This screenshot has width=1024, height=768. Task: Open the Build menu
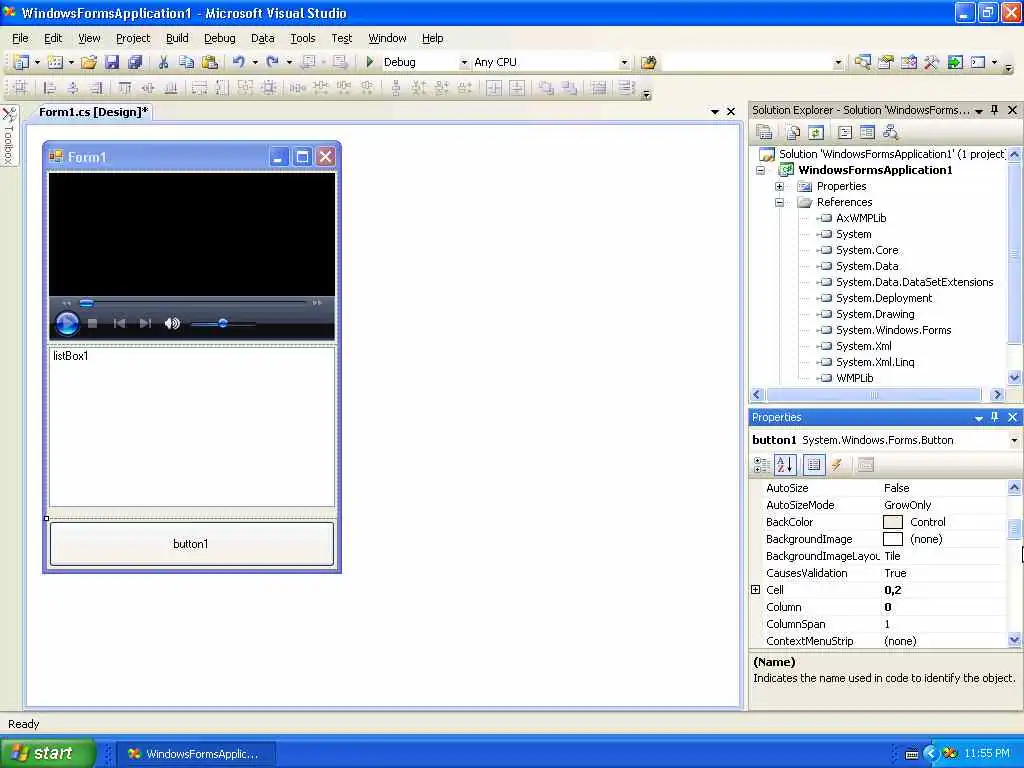click(177, 38)
